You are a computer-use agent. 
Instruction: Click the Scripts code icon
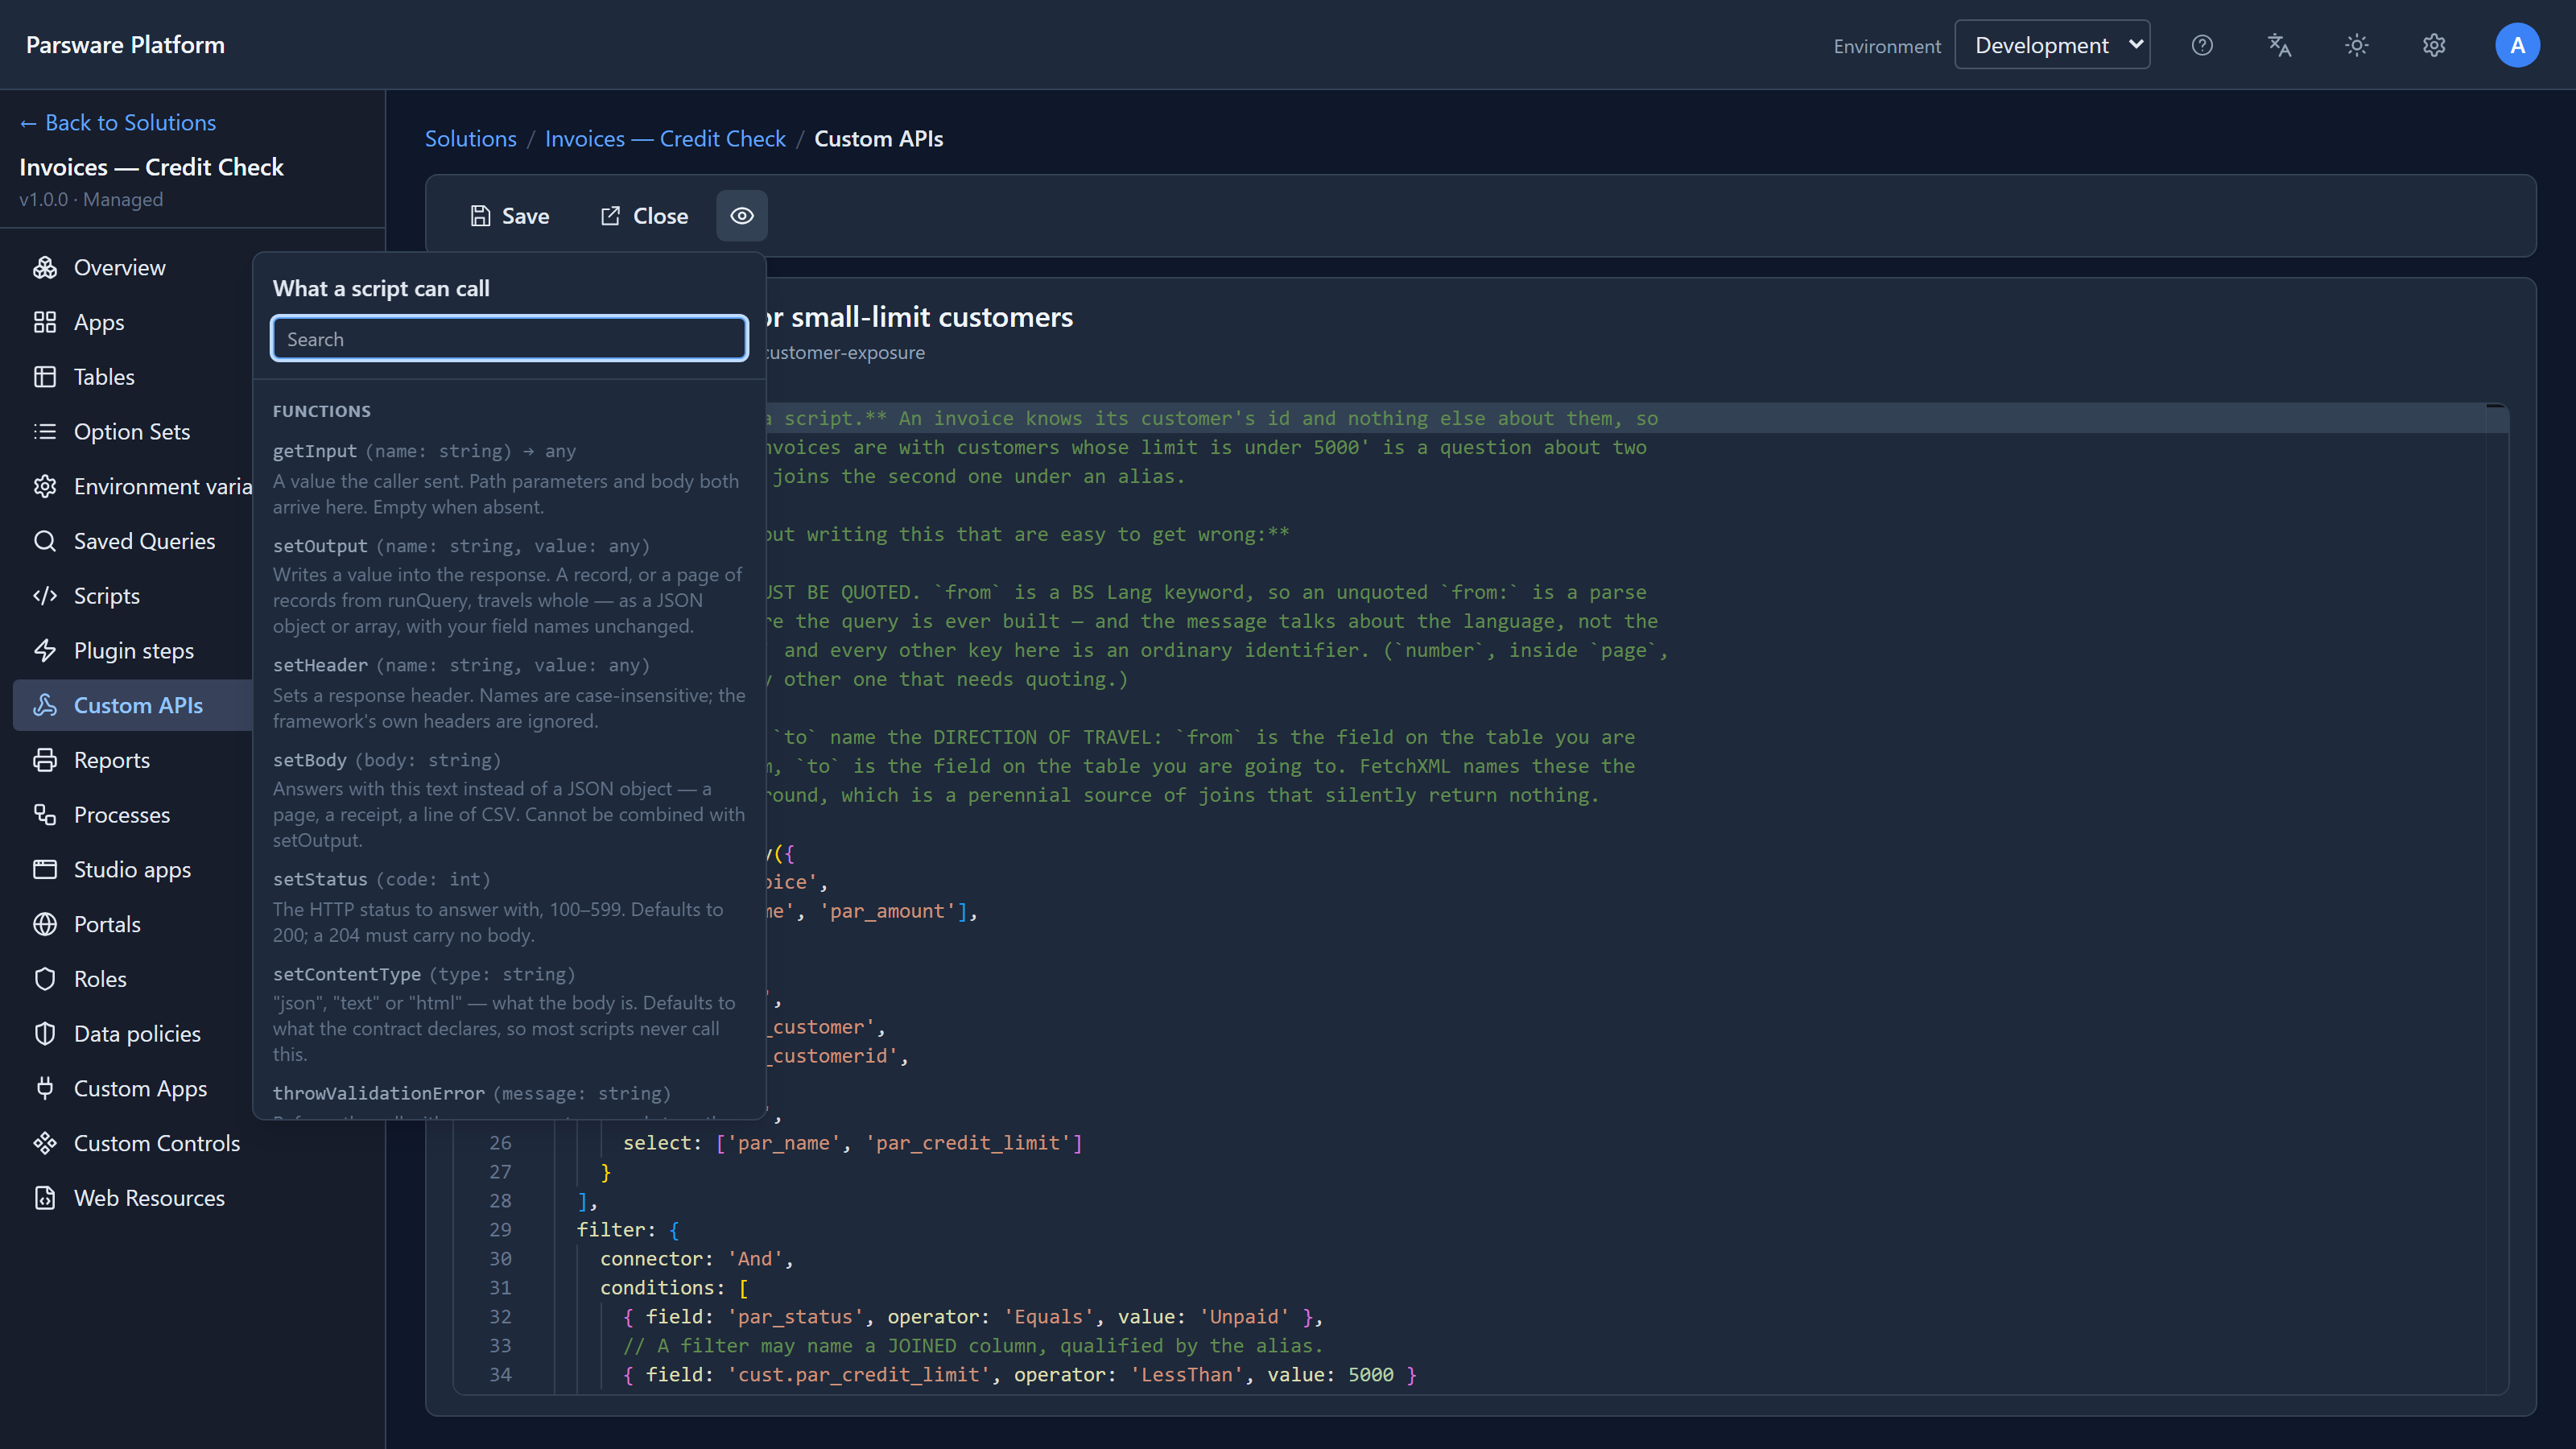tap(45, 596)
